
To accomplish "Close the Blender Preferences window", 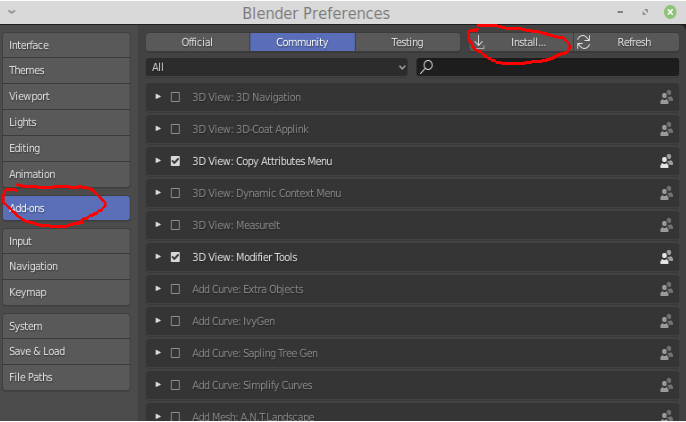I will [670, 12].
